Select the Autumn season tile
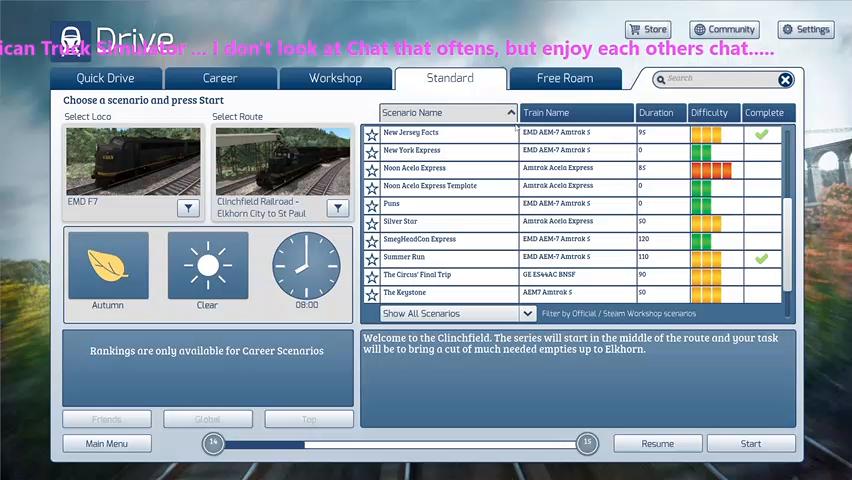Viewport: 852px width, 480px height. (108, 265)
